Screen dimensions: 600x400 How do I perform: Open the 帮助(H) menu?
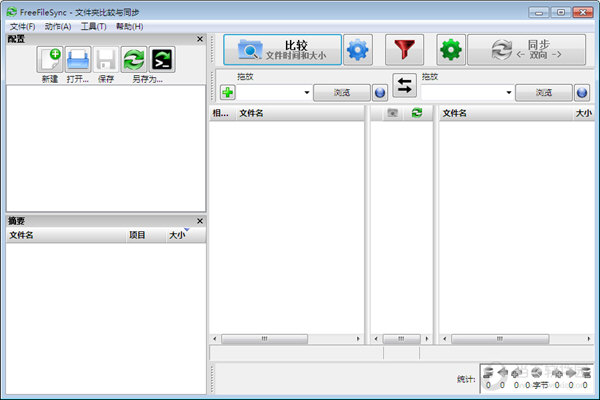[129, 26]
